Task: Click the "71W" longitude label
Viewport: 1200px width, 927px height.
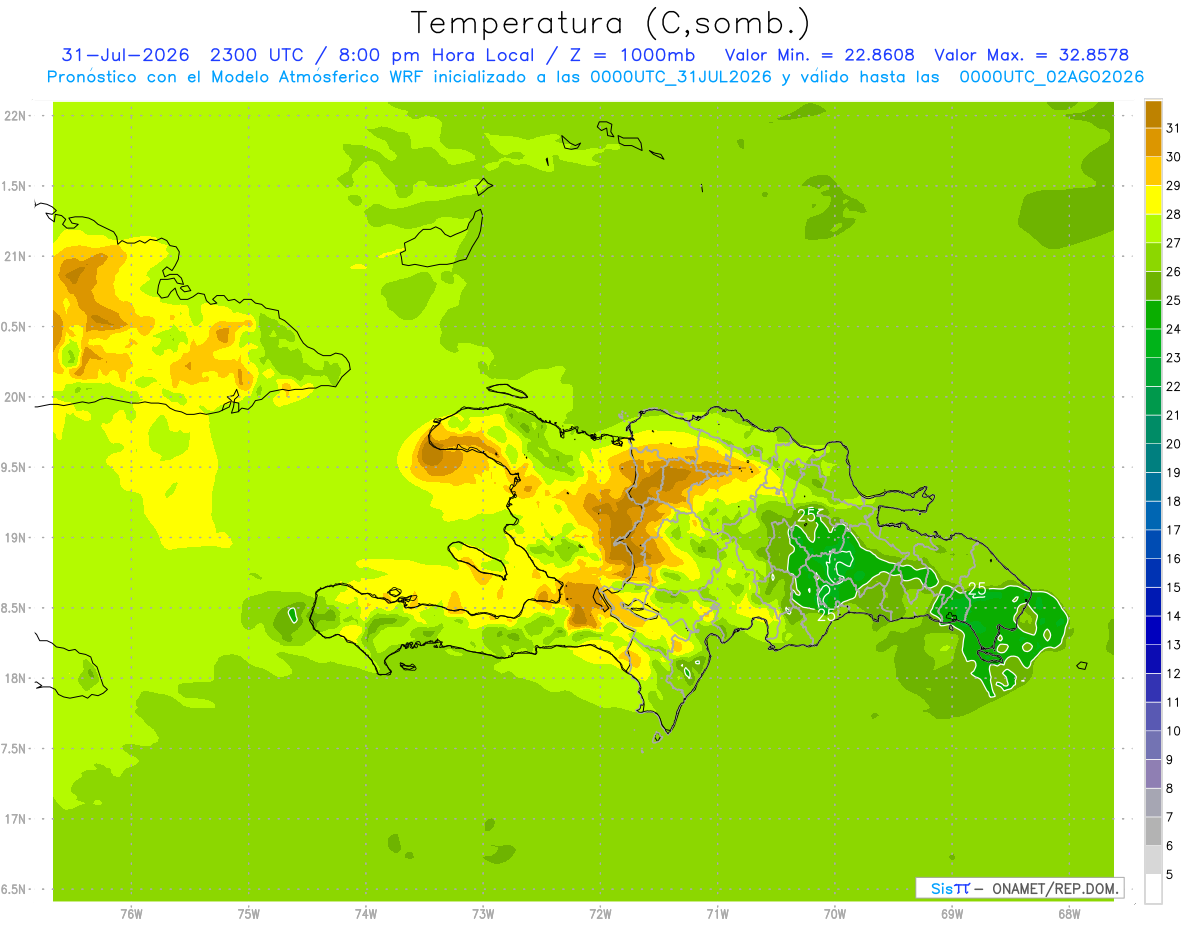Action: pyautogui.click(x=717, y=913)
